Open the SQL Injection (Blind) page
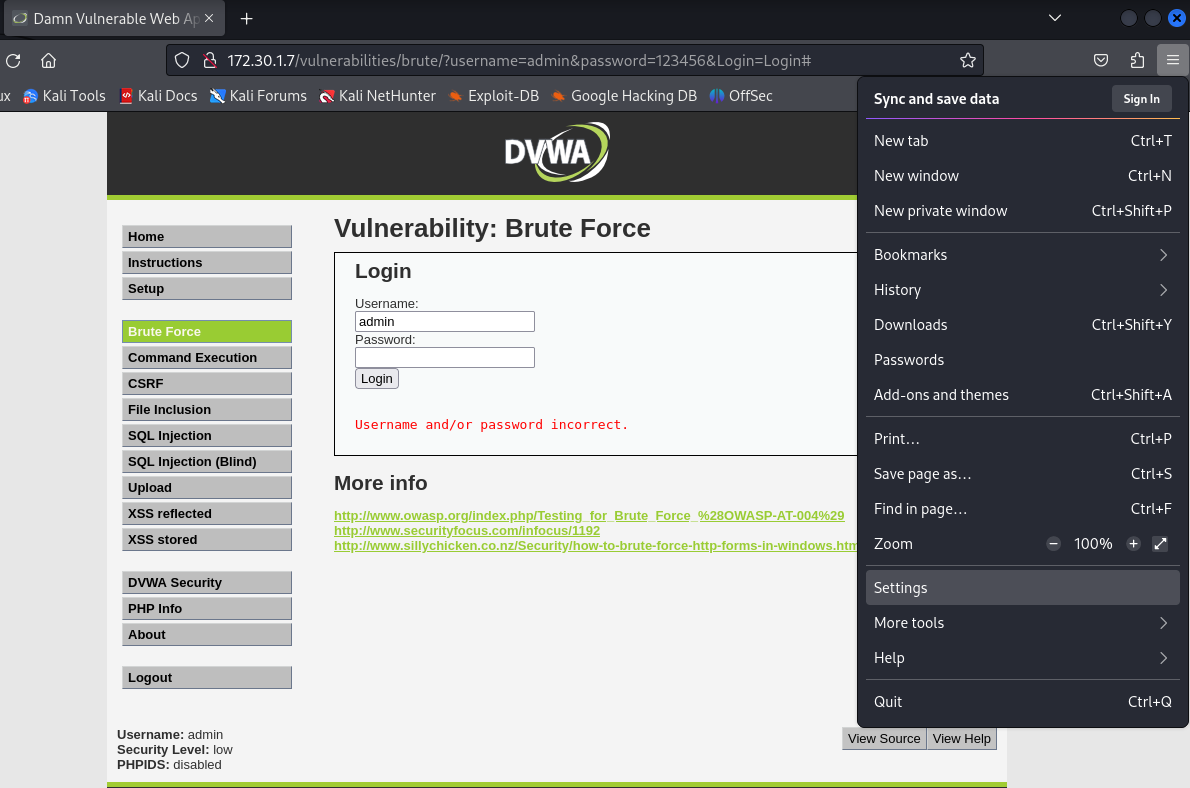 click(x=206, y=461)
